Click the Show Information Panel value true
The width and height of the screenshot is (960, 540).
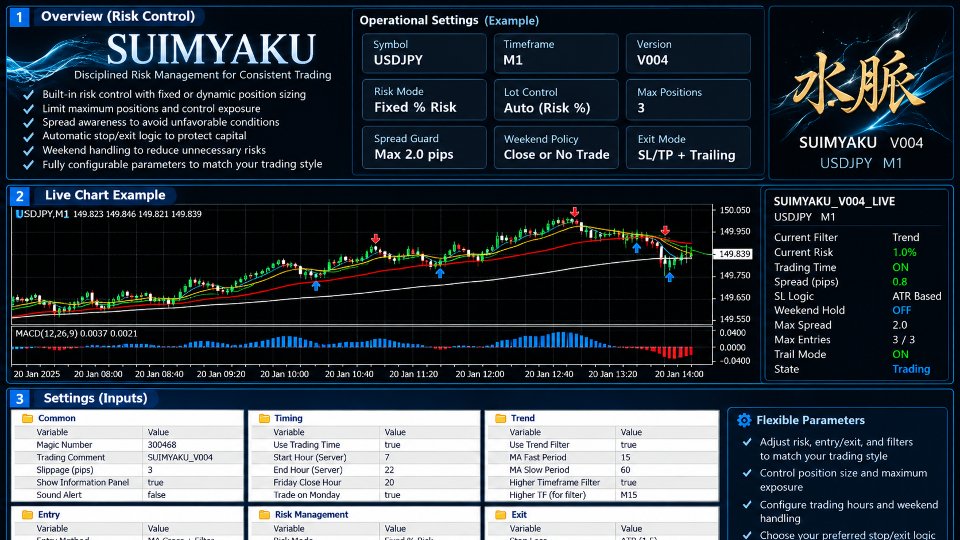click(155, 482)
